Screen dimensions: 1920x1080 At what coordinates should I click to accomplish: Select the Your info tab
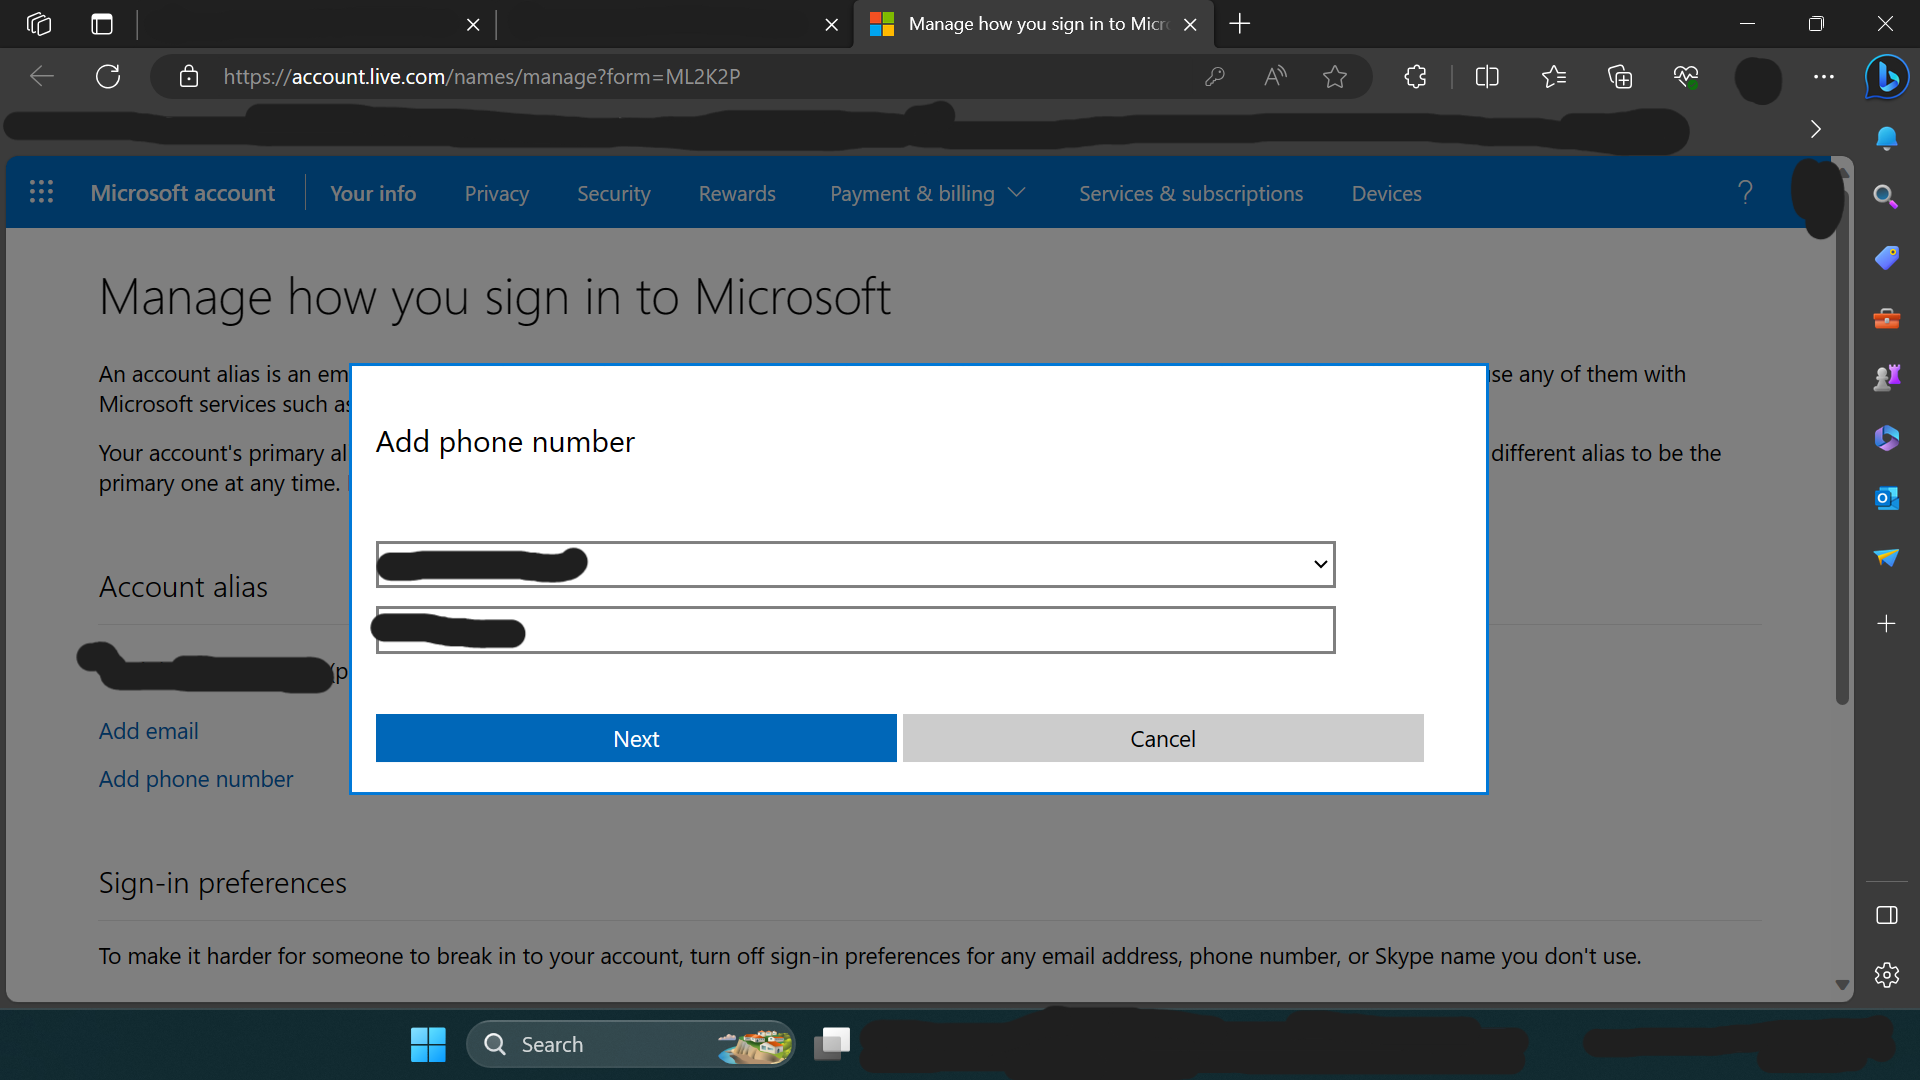pos(373,194)
